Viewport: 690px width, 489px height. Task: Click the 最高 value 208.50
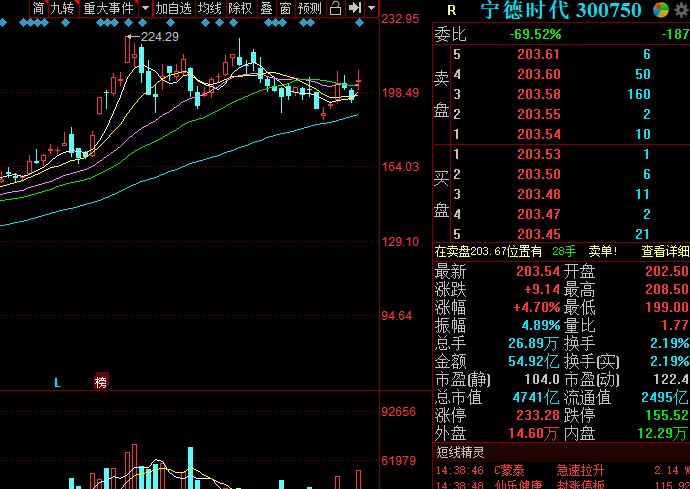667,289
